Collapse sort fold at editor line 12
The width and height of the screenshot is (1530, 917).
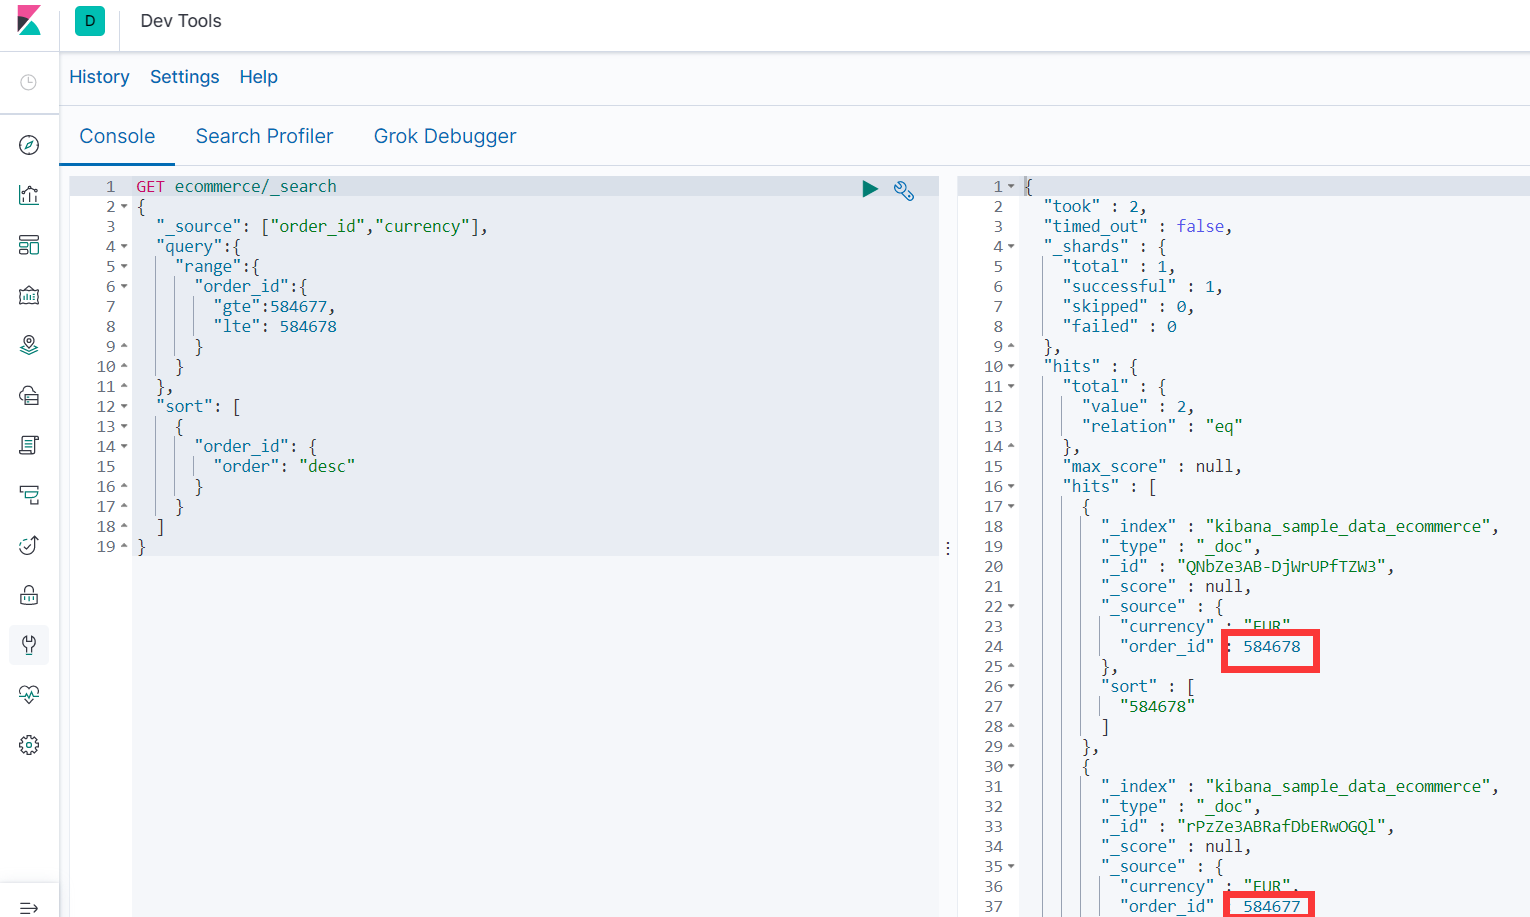pyautogui.click(x=124, y=407)
